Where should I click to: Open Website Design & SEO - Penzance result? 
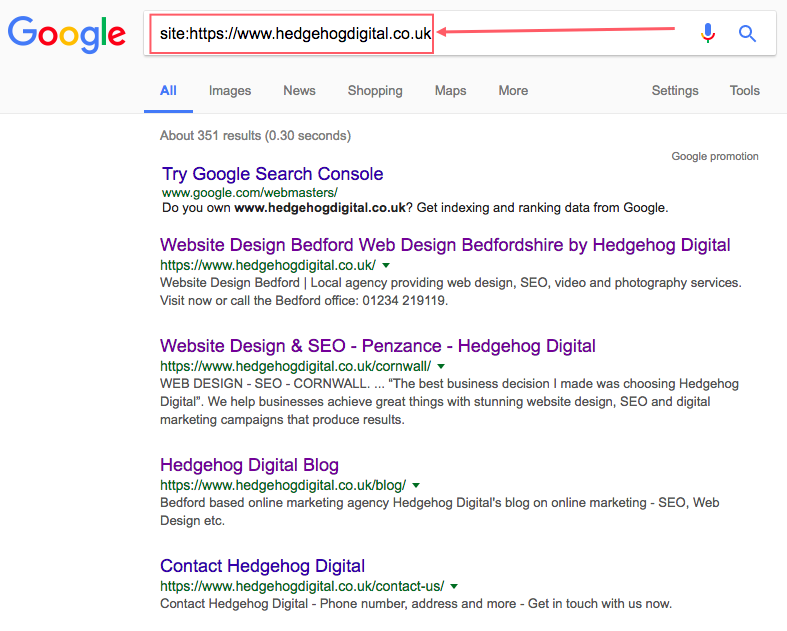click(378, 346)
